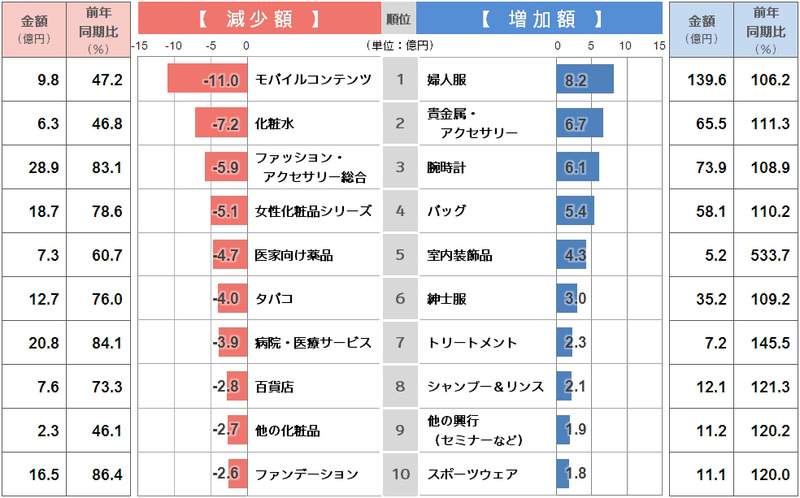Viewport: 800px width, 498px height.
Task: Click the red -11.0 bar for モバイルコンテンツ
Action: [x=206, y=80]
